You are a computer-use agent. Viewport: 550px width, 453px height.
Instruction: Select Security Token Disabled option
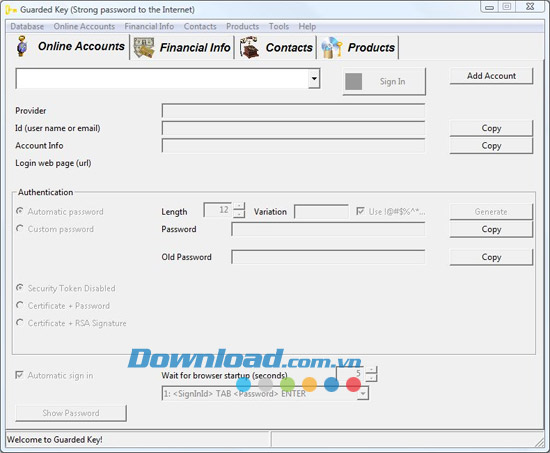[x=20, y=288]
